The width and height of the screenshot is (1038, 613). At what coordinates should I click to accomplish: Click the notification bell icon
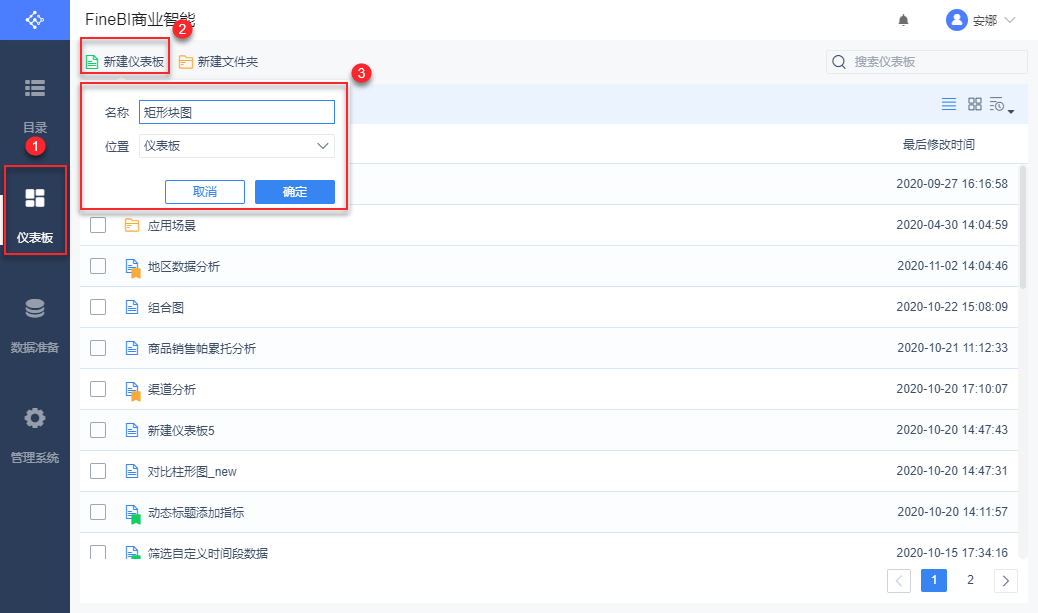(x=904, y=20)
